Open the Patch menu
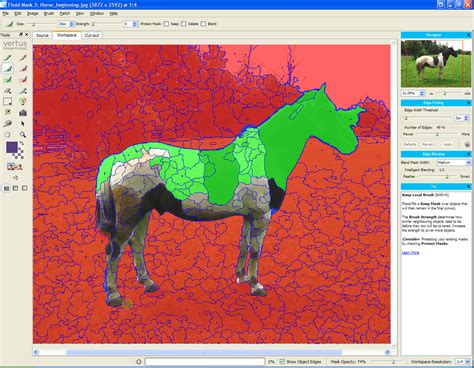 65,14
